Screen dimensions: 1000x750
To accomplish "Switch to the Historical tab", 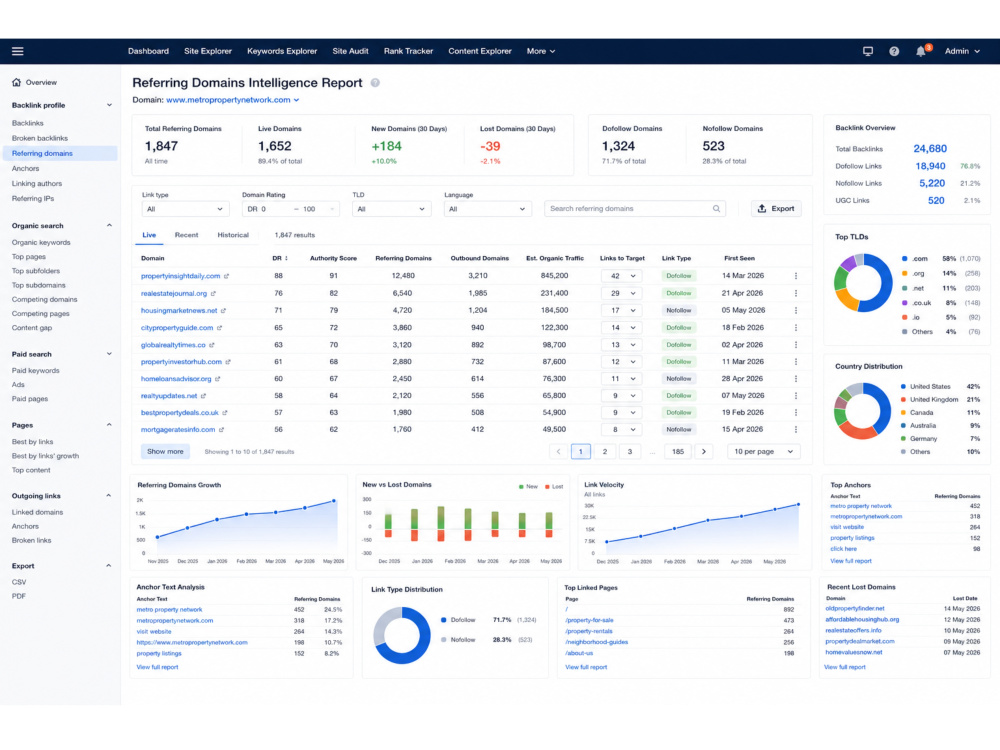I will pyautogui.click(x=233, y=235).
